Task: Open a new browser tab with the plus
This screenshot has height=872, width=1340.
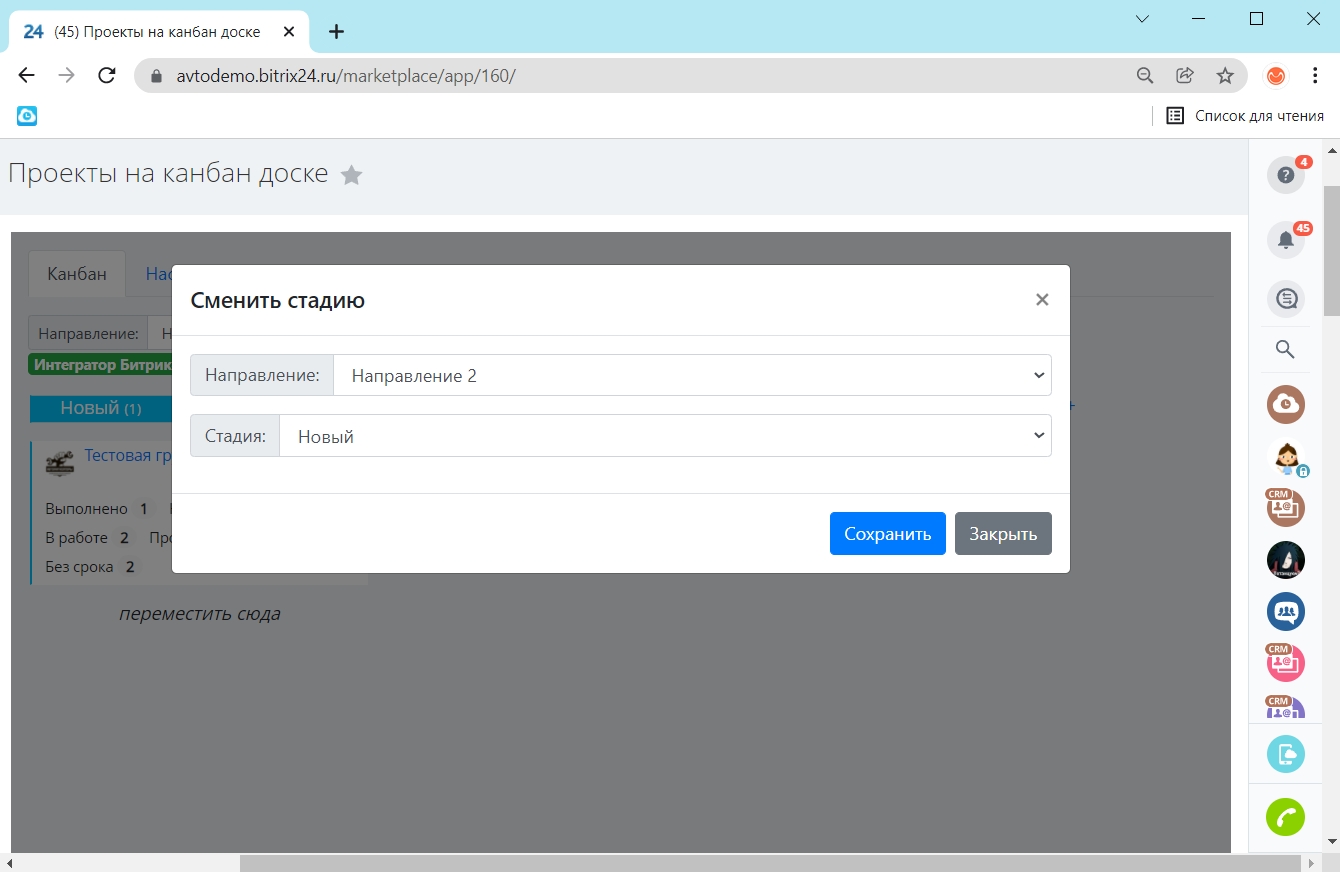Action: [336, 32]
